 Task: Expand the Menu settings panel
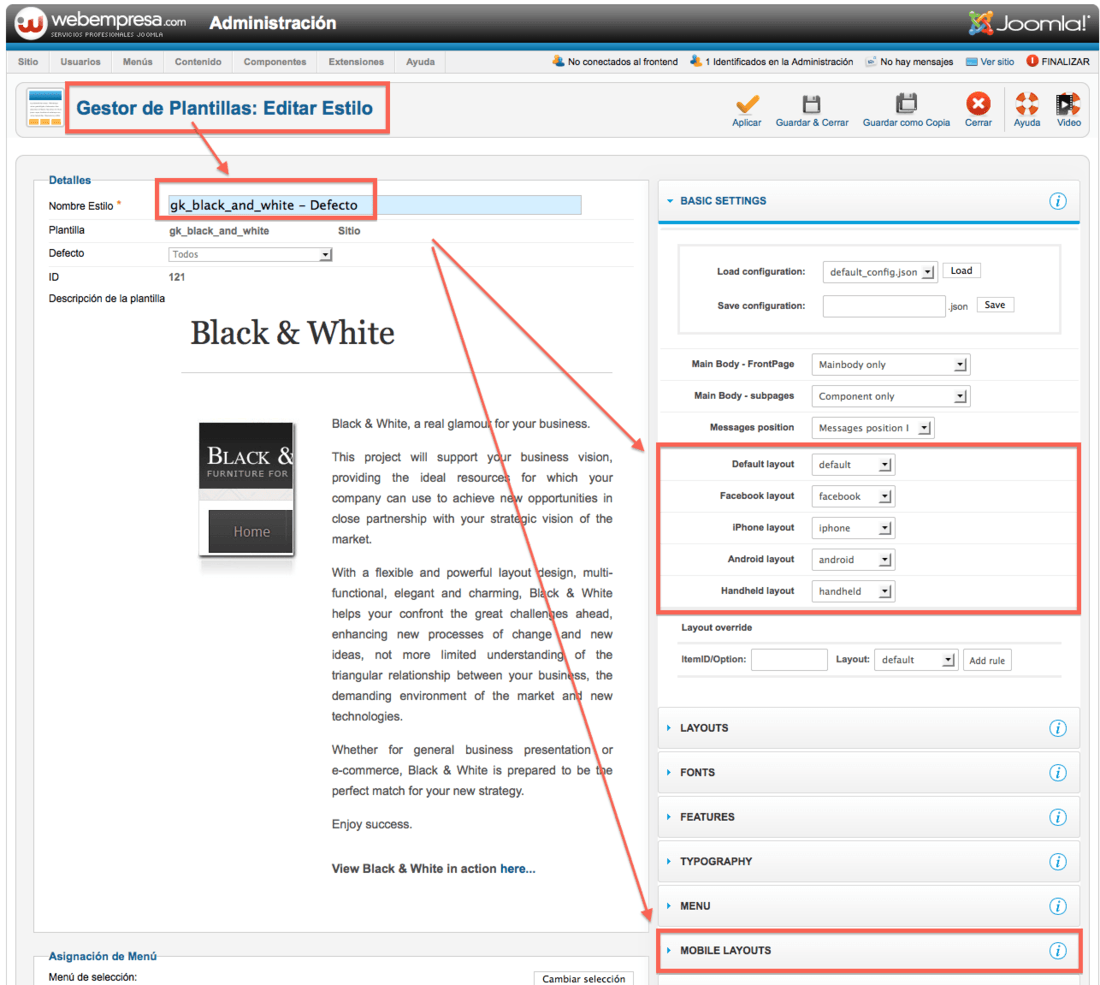tap(868, 906)
